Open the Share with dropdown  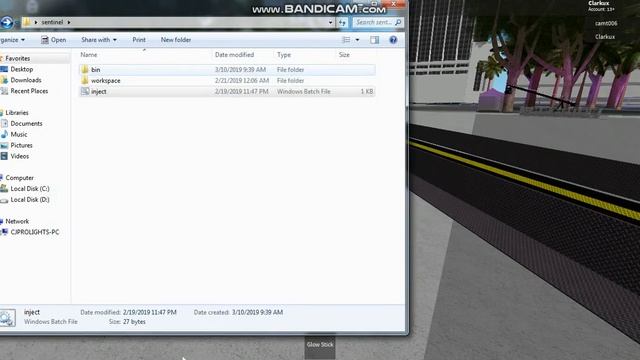pos(99,40)
